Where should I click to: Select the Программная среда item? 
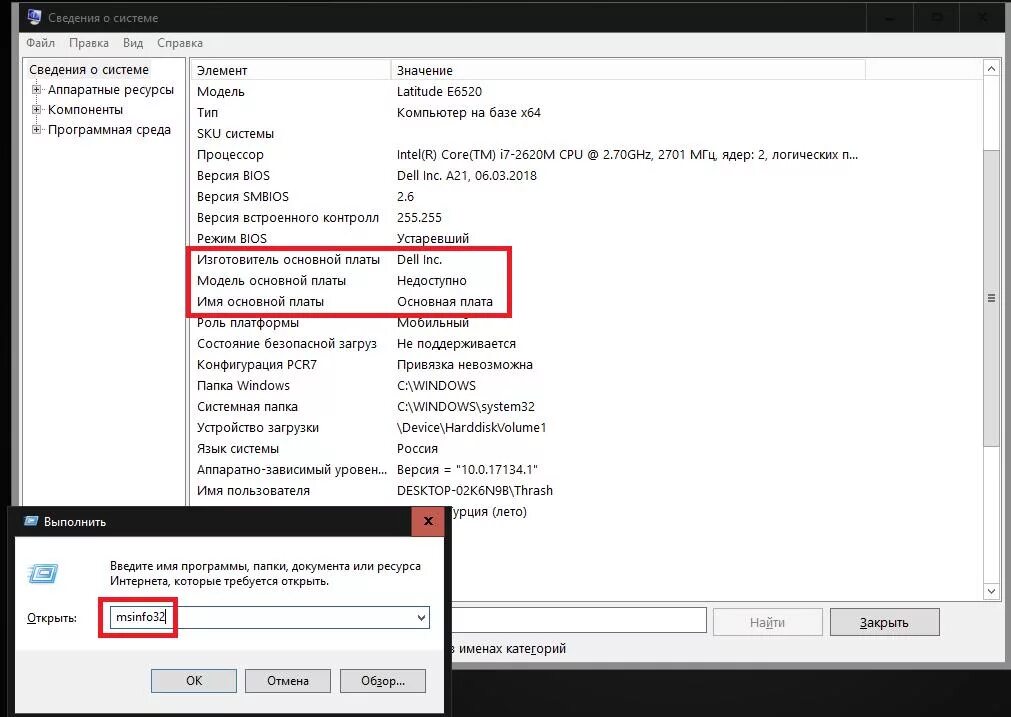[x=109, y=130]
